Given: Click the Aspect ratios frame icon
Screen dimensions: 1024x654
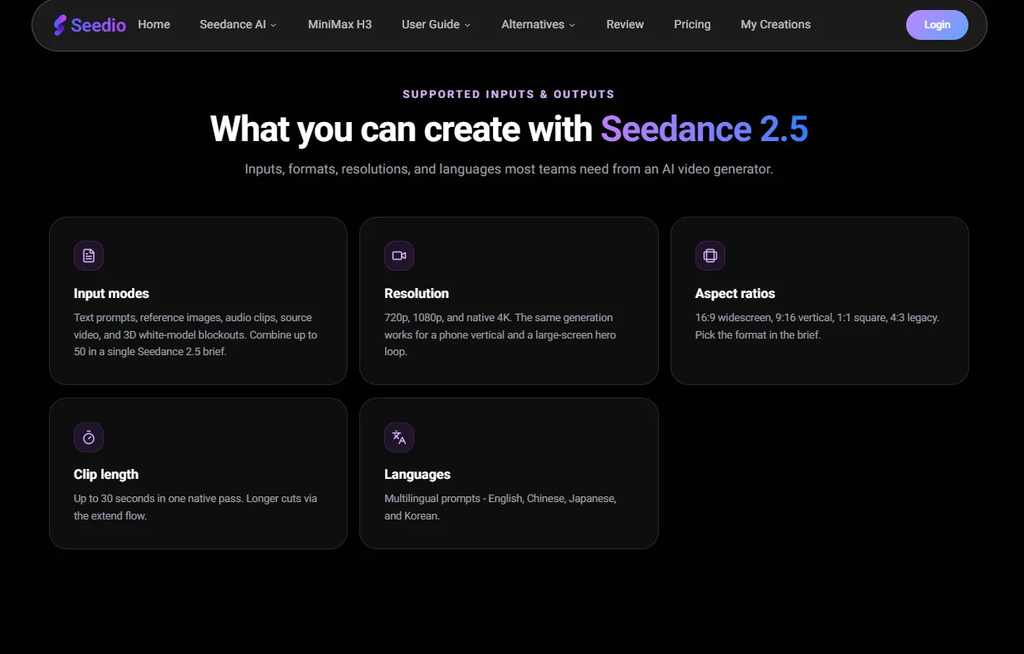Looking at the screenshot, I should [x=710, y=255].
